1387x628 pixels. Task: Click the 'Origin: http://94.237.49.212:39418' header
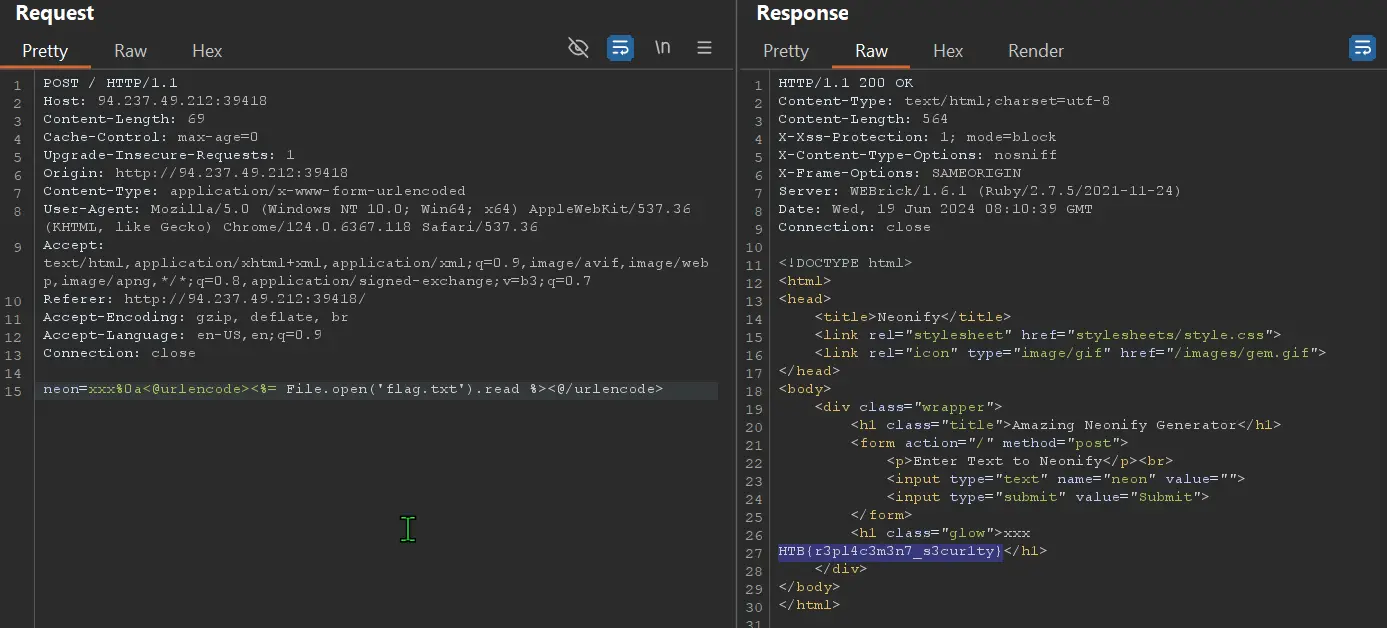[x=196, y=173]
